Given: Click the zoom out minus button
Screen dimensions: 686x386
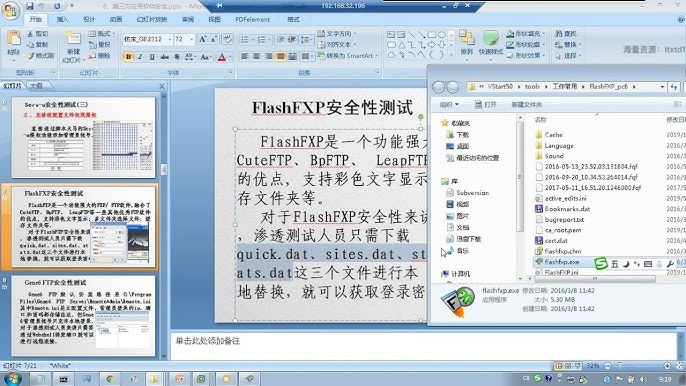Looking at the screenshot, I should 608,365.
